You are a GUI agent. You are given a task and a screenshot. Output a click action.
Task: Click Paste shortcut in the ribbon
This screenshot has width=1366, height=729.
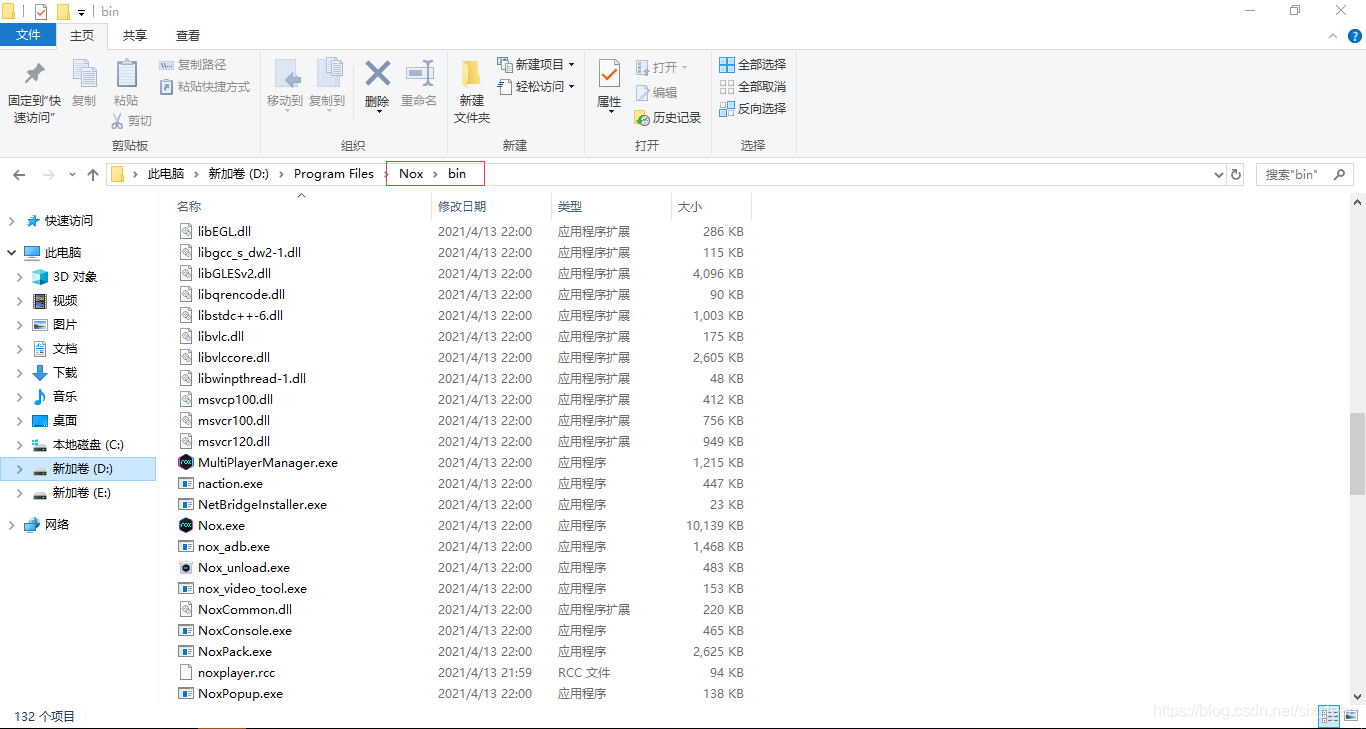(206, 87)
